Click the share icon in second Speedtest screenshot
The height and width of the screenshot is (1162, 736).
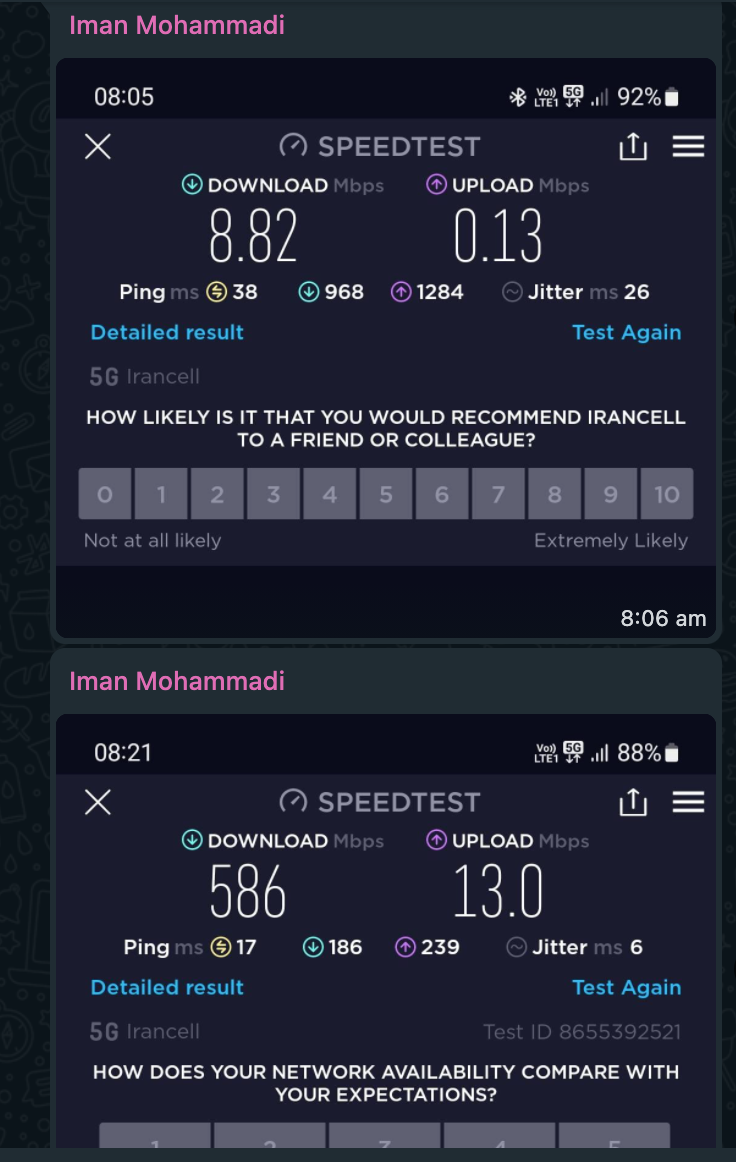tap(633, 802)
